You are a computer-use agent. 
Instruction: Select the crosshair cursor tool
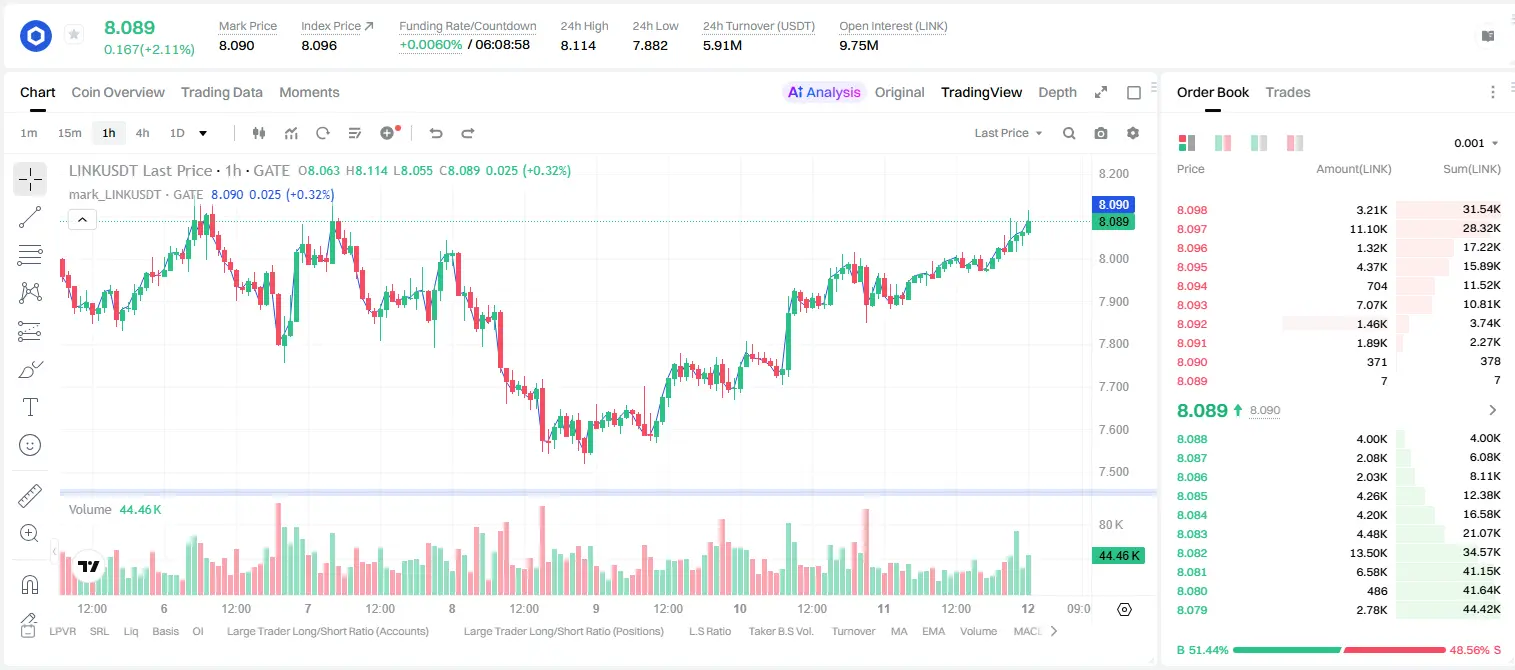(30, 179)
